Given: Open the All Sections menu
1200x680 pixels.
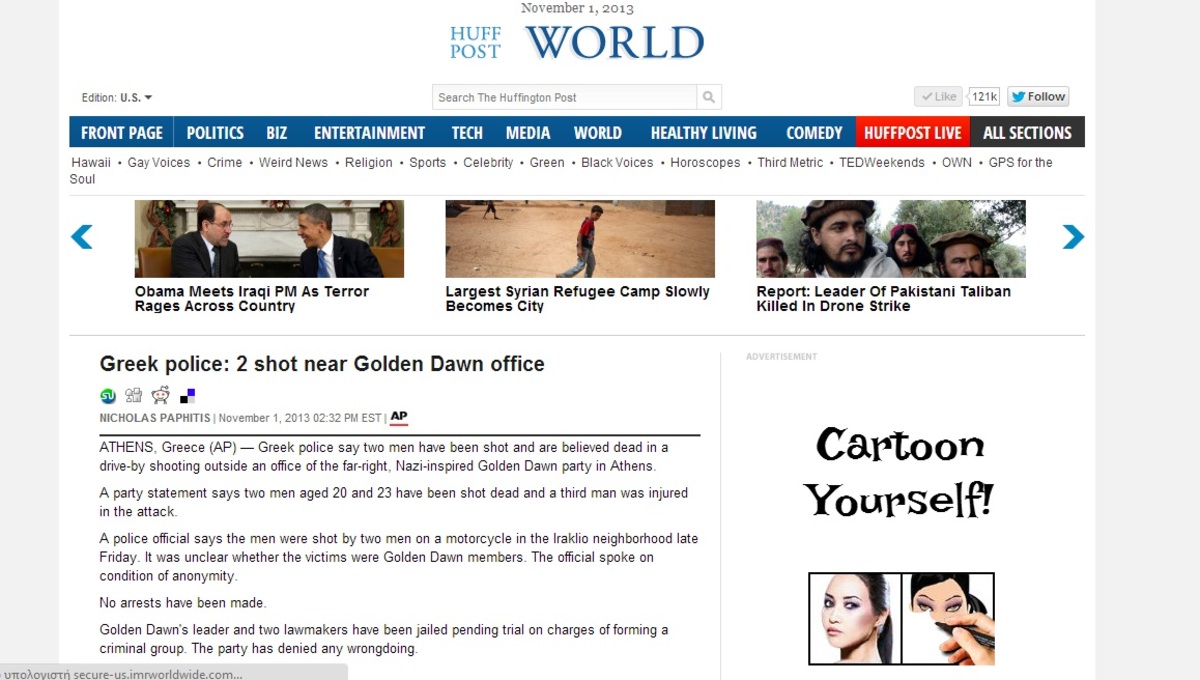Looking at the screenshot, I should point(1027,132).
